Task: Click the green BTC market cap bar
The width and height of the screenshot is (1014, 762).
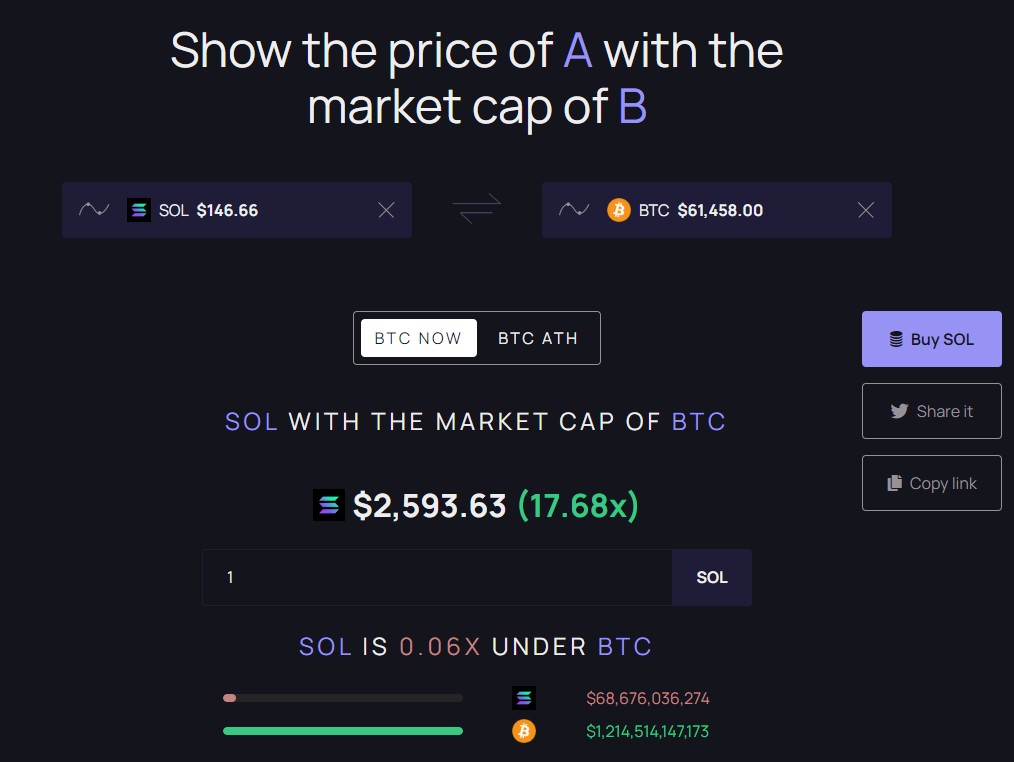Action: pyautogui.click(x=342, y=731)
